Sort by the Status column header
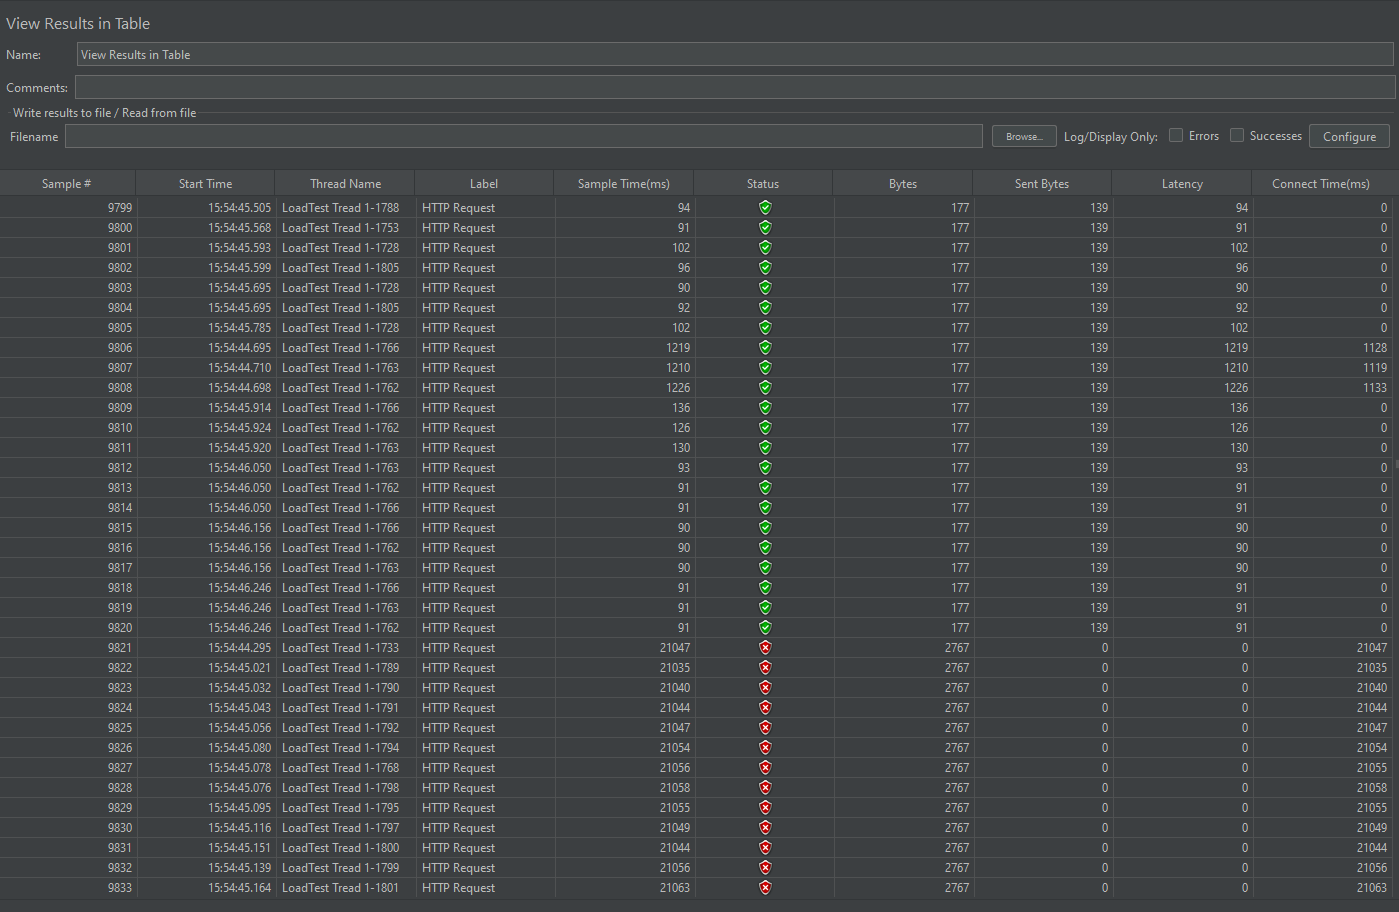This screenshot has height=912, width=1399. (762, 184)
